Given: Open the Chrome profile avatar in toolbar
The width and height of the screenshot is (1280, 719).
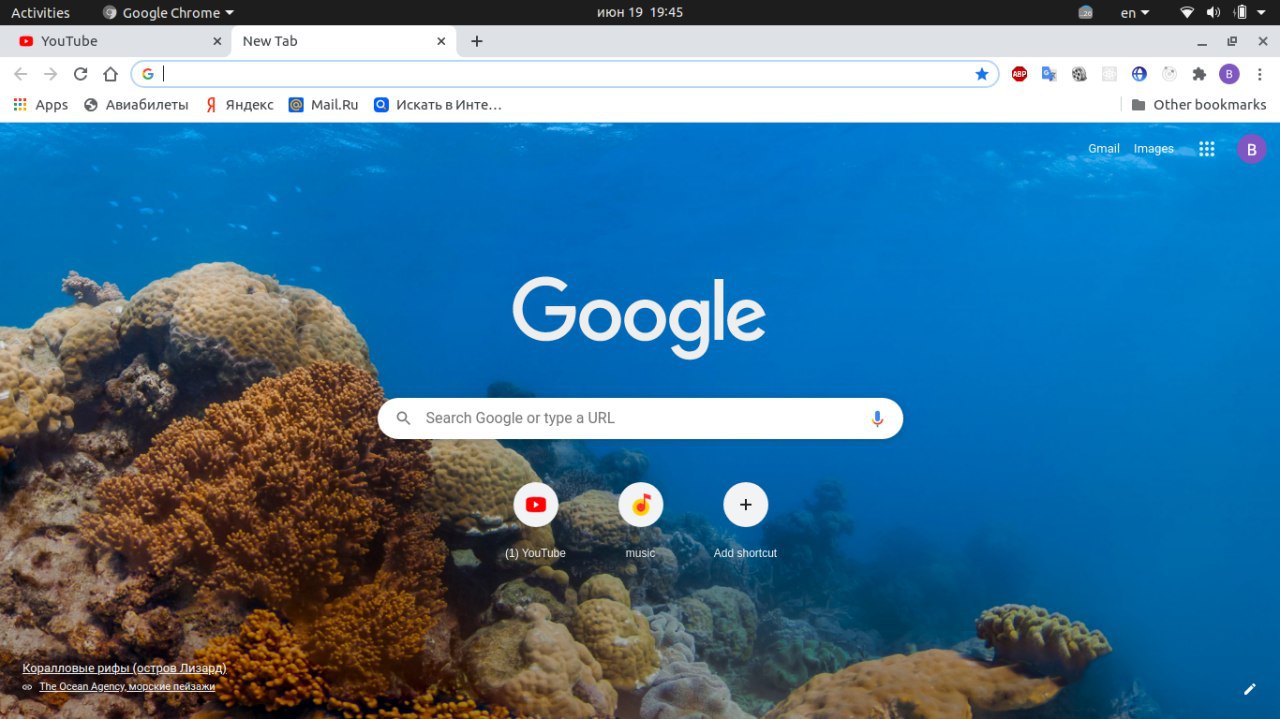Looking at the screenshot, I should click(1229, 74).
